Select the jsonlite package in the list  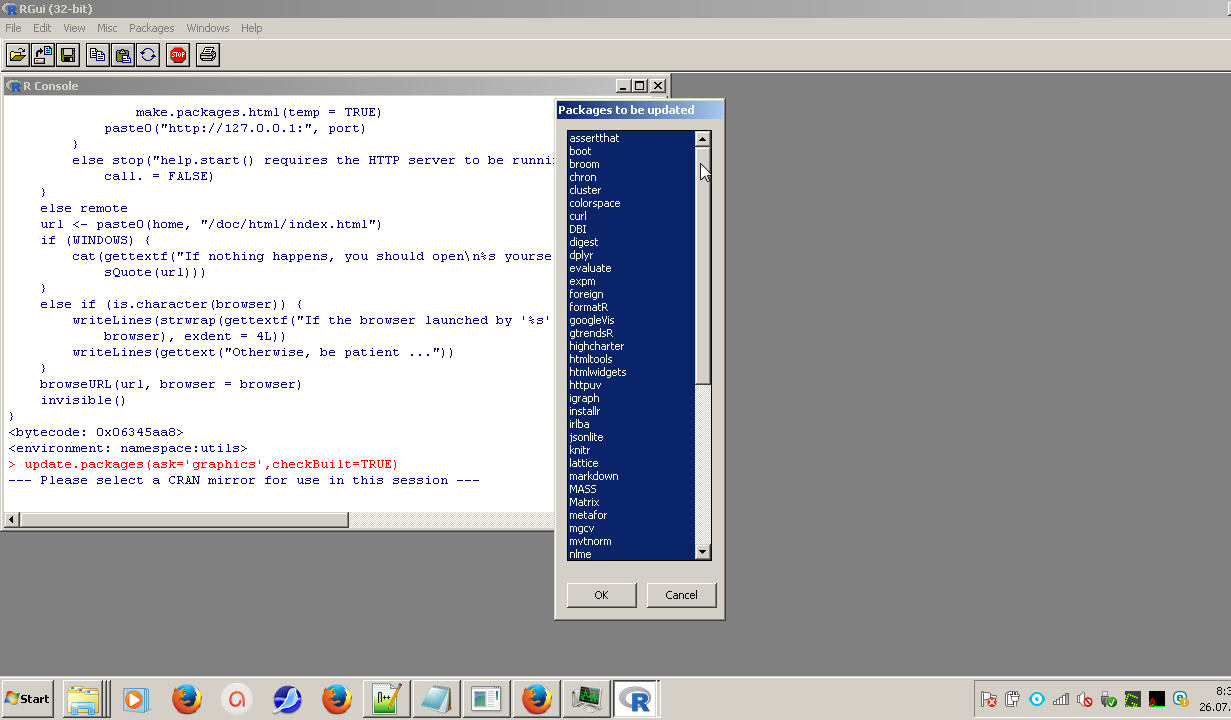click(586, 437)
